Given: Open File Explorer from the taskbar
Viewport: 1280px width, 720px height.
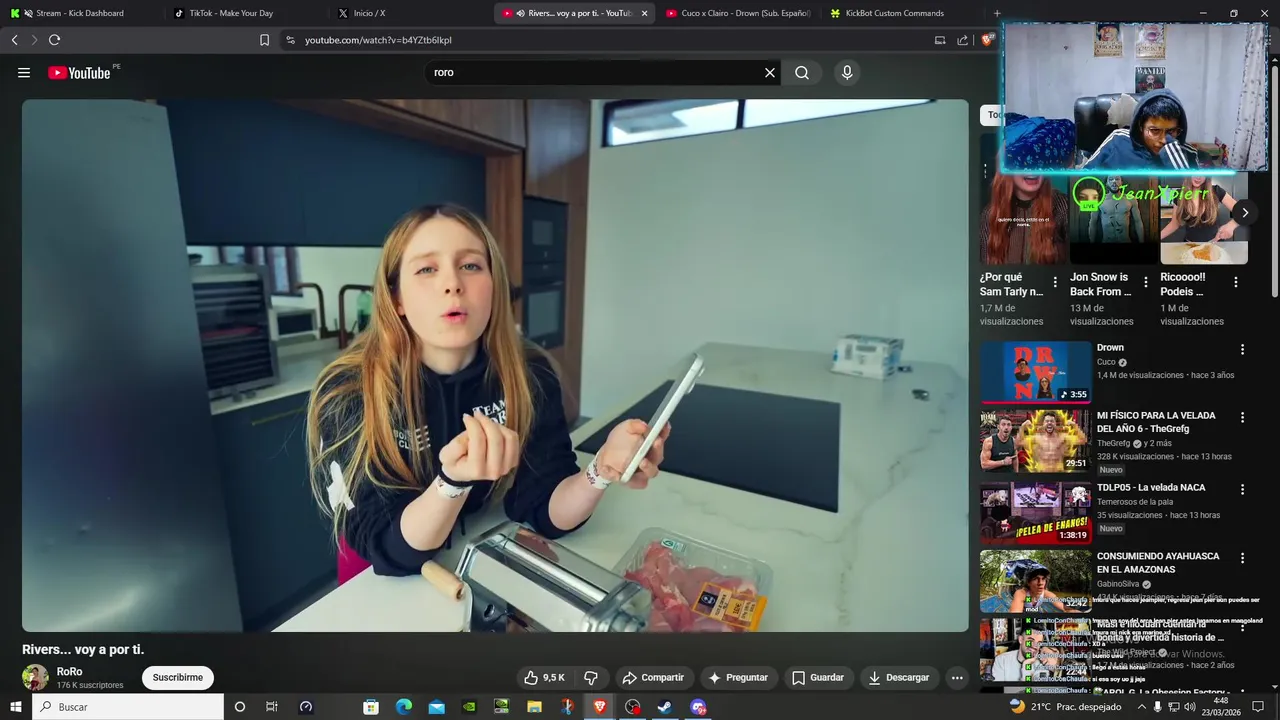Looking at the screenshot, I should tap(535, 707).
